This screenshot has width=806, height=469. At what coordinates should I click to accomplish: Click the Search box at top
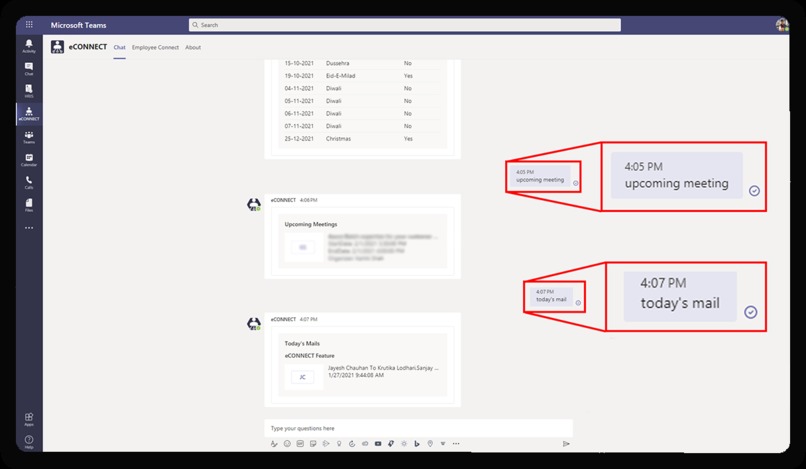[405, 25]
